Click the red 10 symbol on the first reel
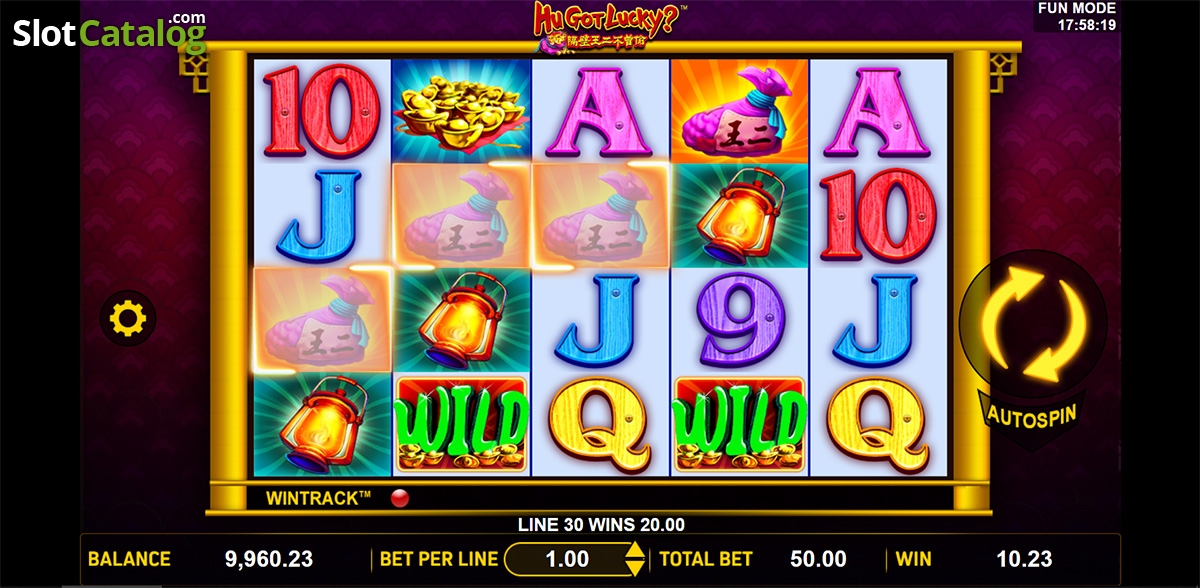 tap(322, 110)
